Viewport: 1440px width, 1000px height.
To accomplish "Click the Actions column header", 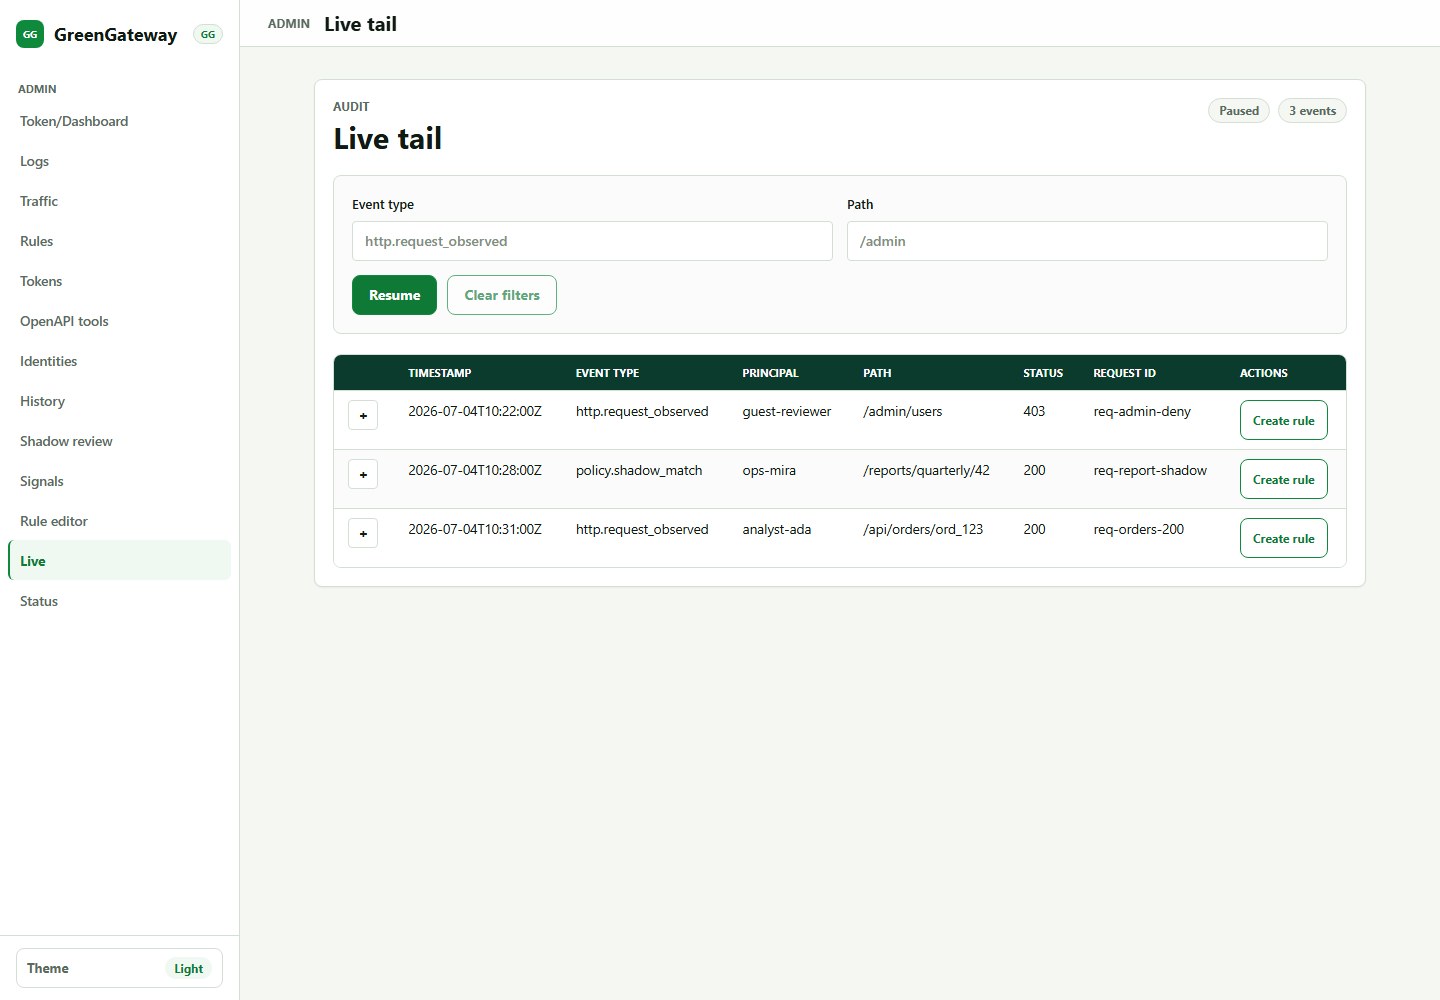I will (1264, 373).
